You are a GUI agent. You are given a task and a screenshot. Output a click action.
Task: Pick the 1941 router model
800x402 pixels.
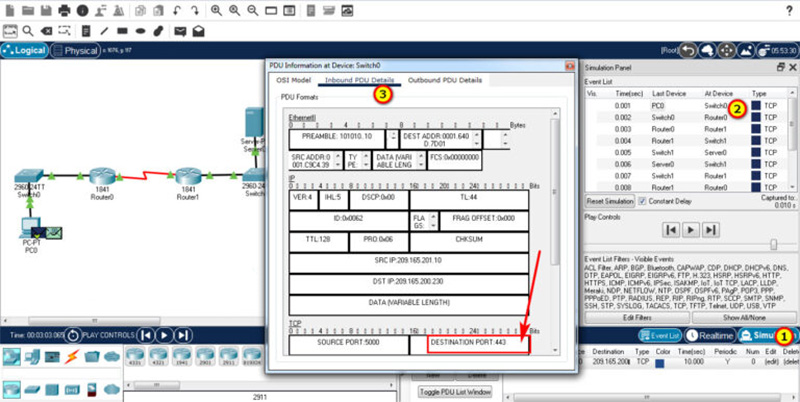pyautogui.click(x=182, y=356)
